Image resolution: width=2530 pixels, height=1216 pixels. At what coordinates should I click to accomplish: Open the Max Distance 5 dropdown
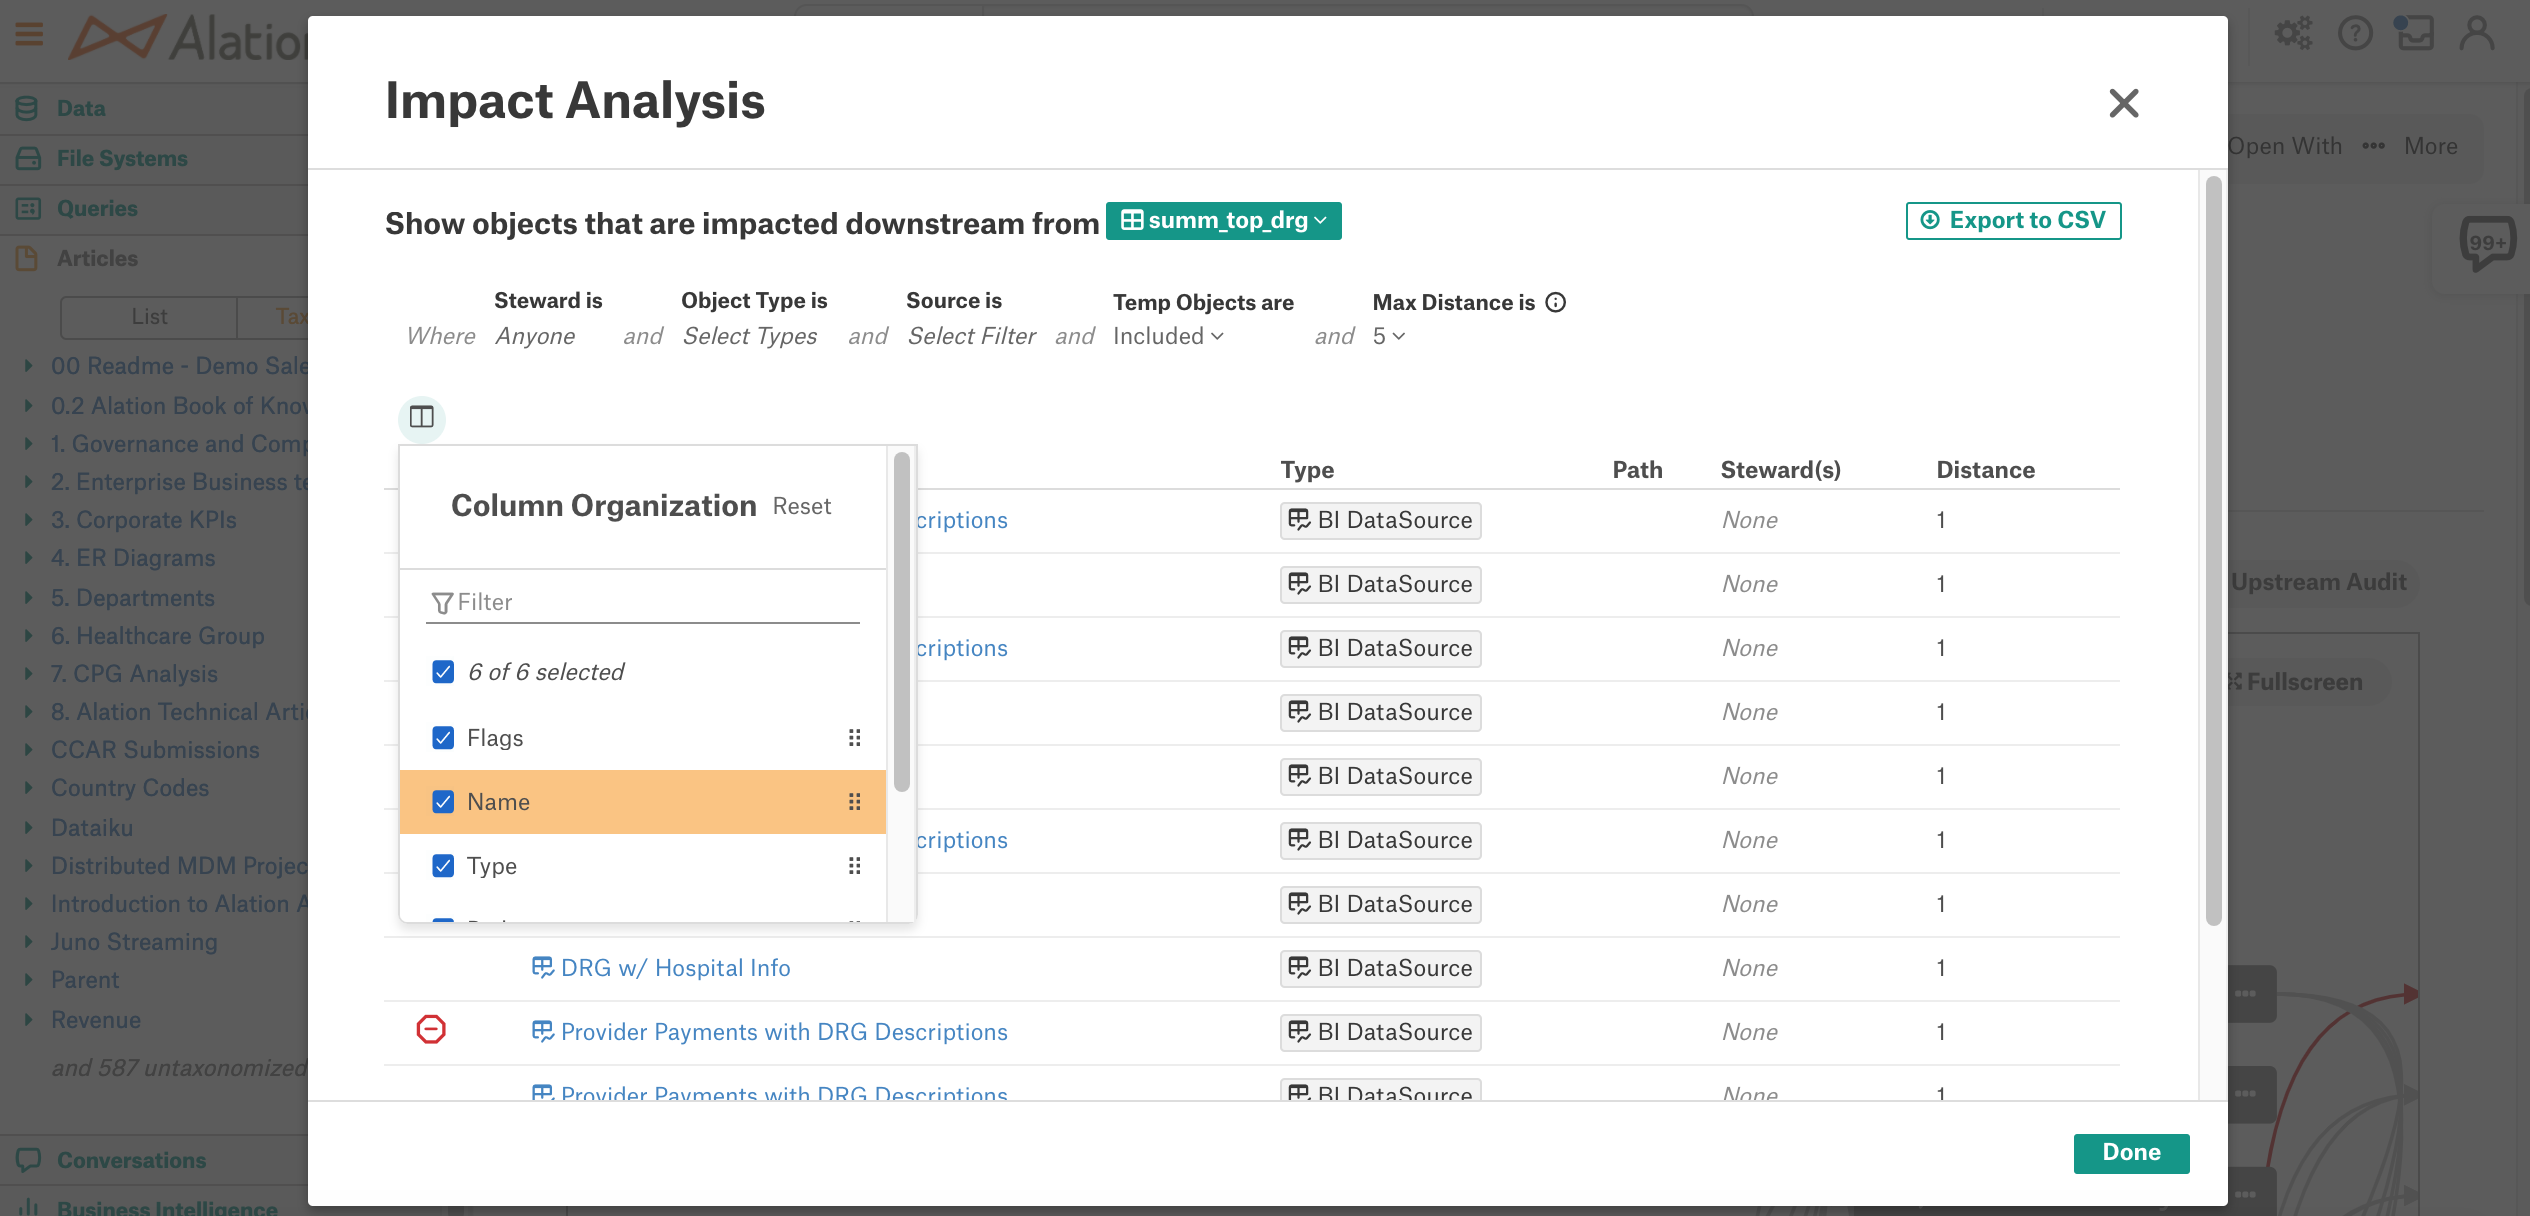coord(1388,336)
